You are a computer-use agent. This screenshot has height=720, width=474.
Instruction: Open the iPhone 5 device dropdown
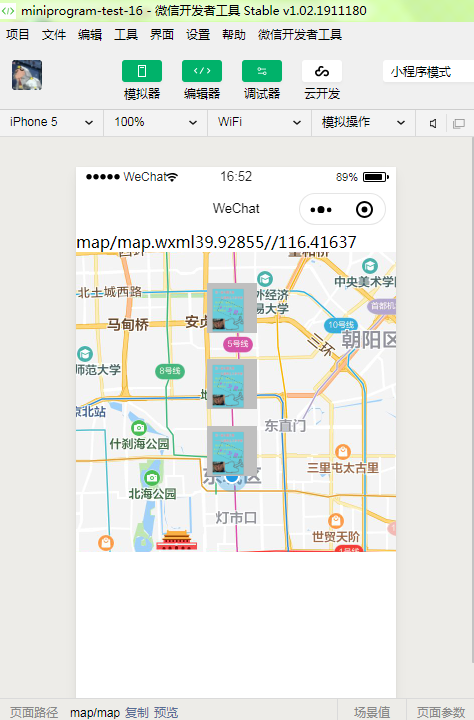(51, 122)
